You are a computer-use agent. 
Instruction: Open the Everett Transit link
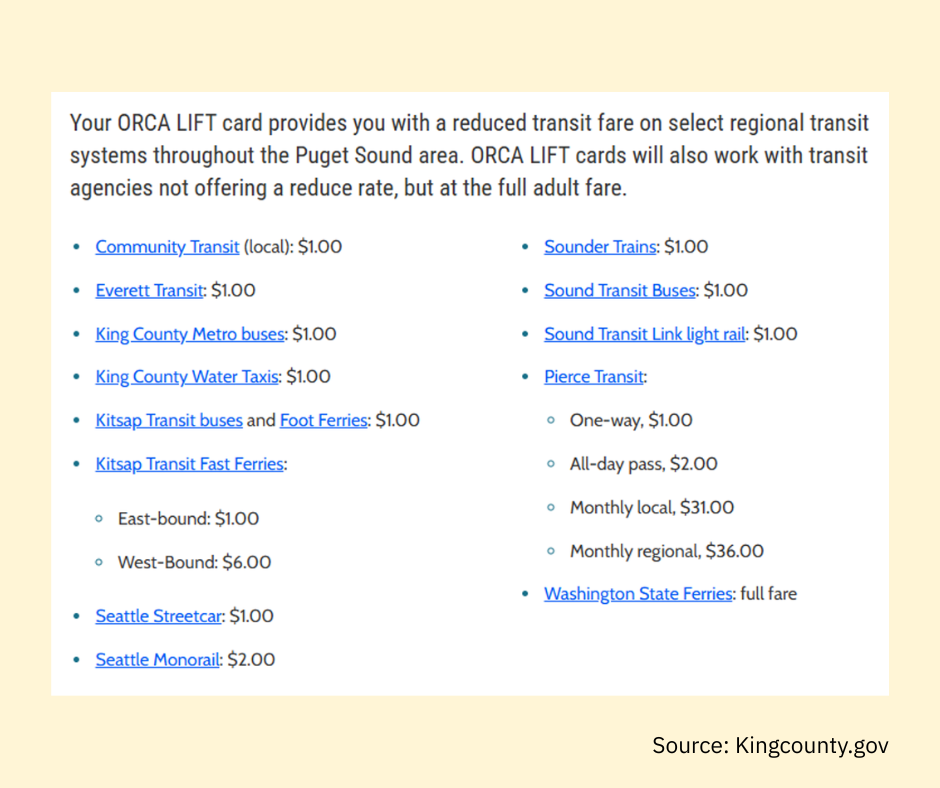pos(149,290)
